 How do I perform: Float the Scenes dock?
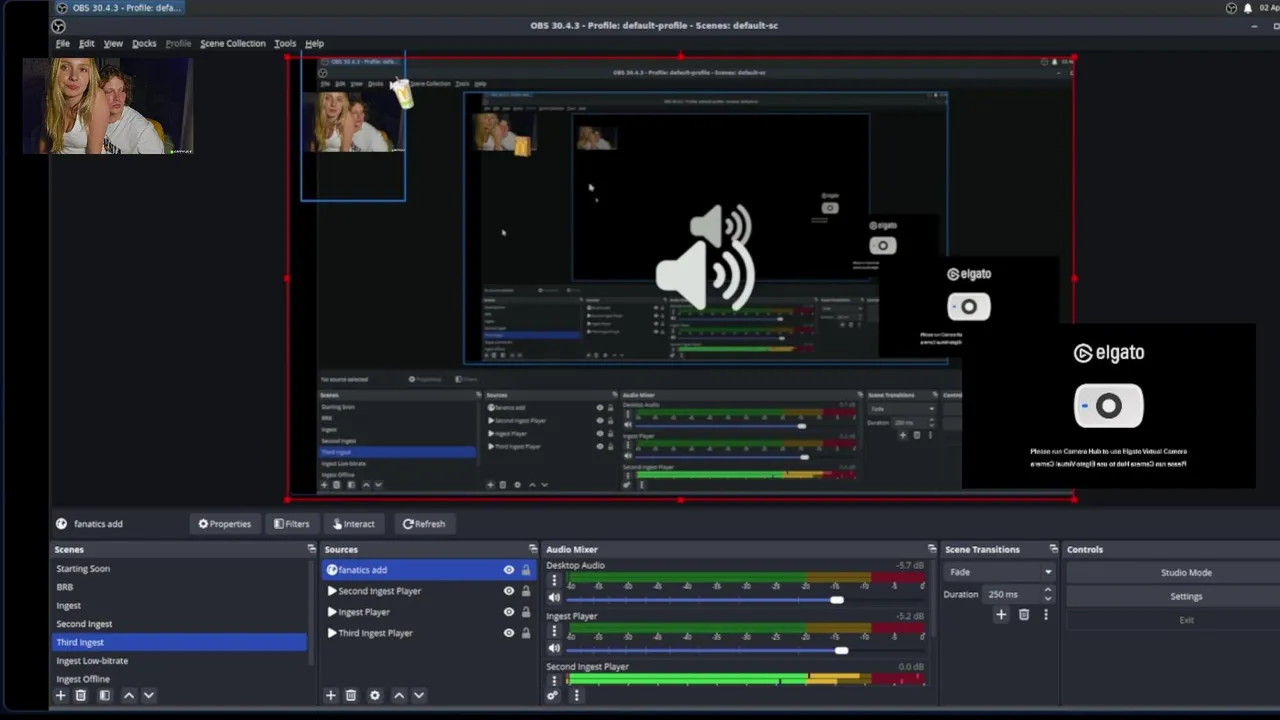(311, 549)
